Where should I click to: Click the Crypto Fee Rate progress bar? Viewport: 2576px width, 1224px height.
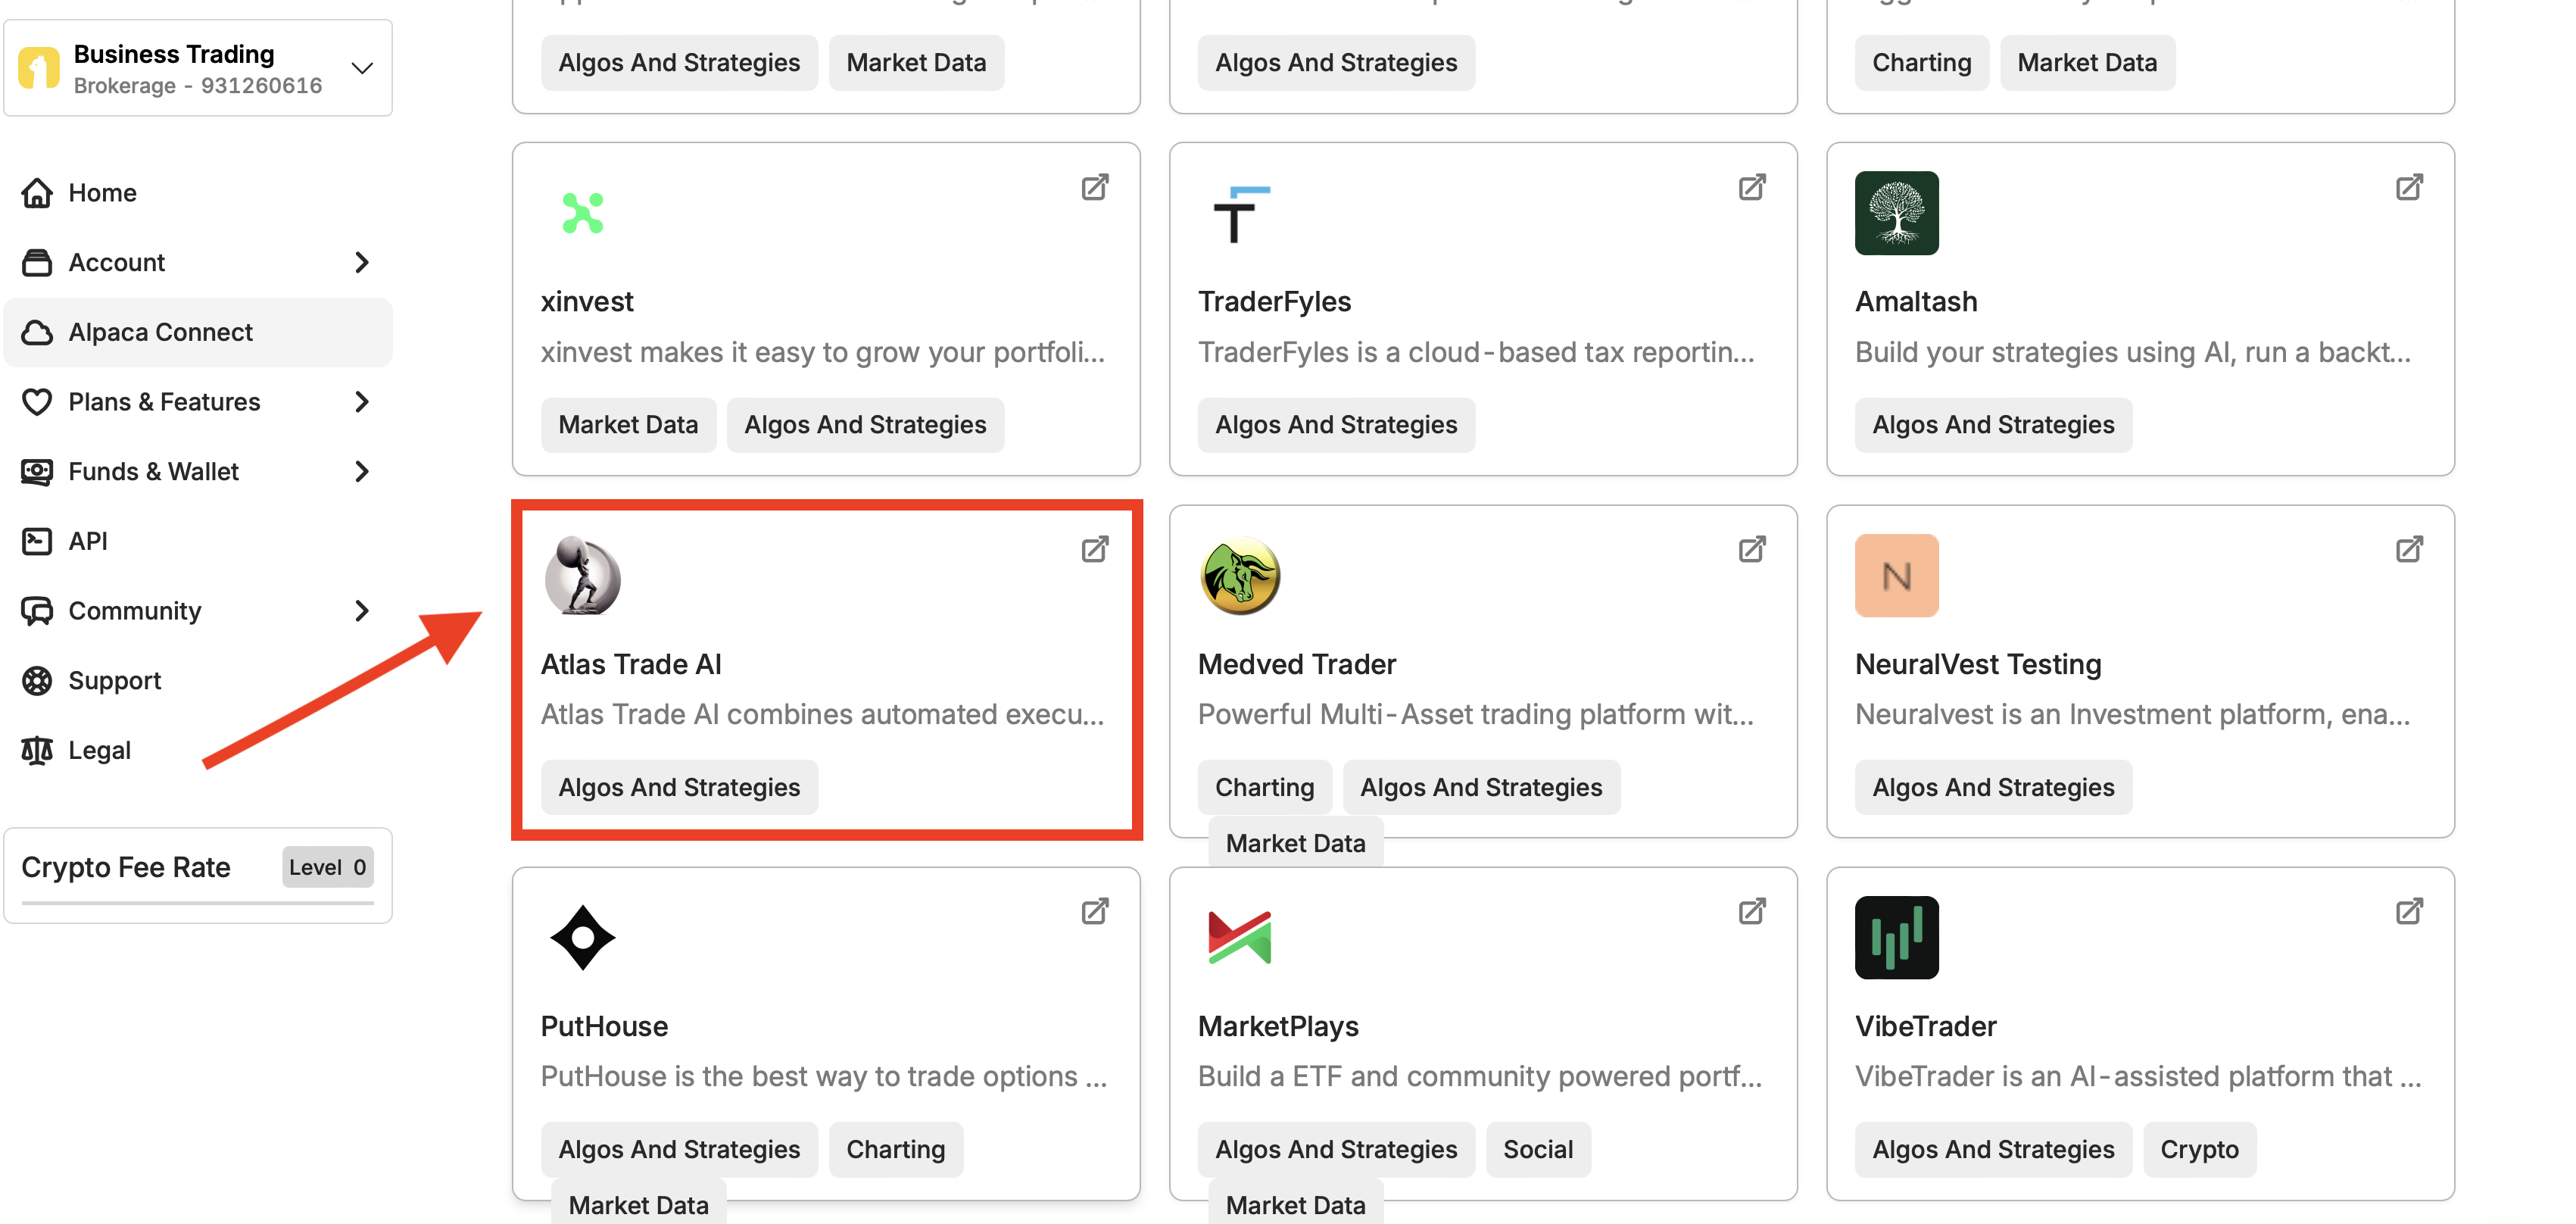(x=197, y=903)
